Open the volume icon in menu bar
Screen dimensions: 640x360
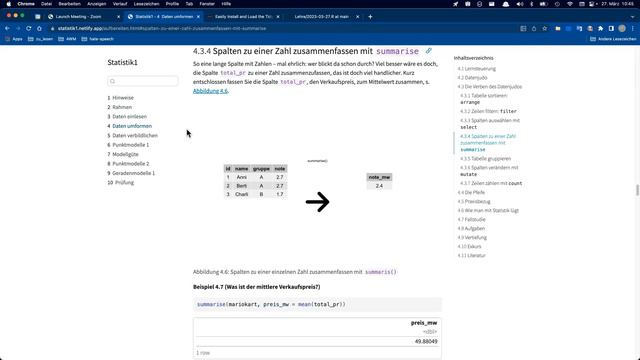[x=520, y=4]
